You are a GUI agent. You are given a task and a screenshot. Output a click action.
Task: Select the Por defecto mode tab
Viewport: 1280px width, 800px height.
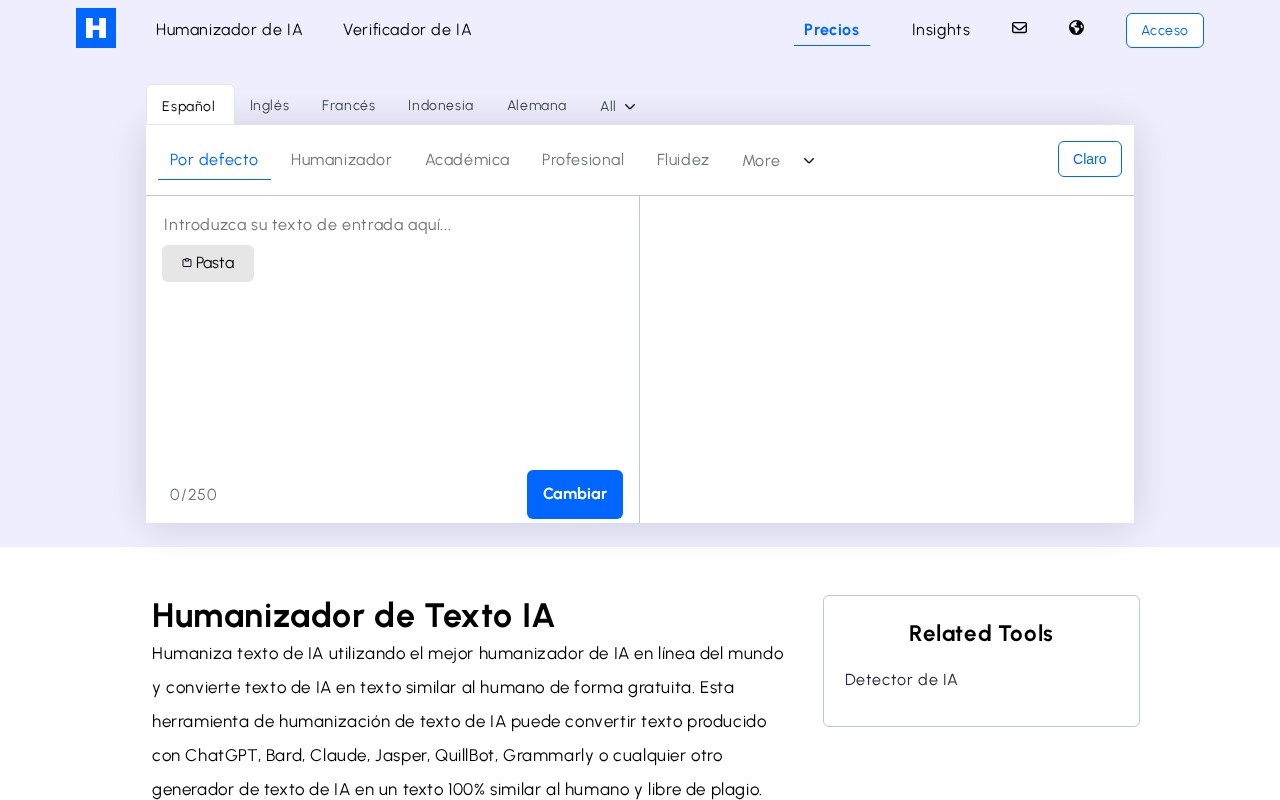coord(214,160)
